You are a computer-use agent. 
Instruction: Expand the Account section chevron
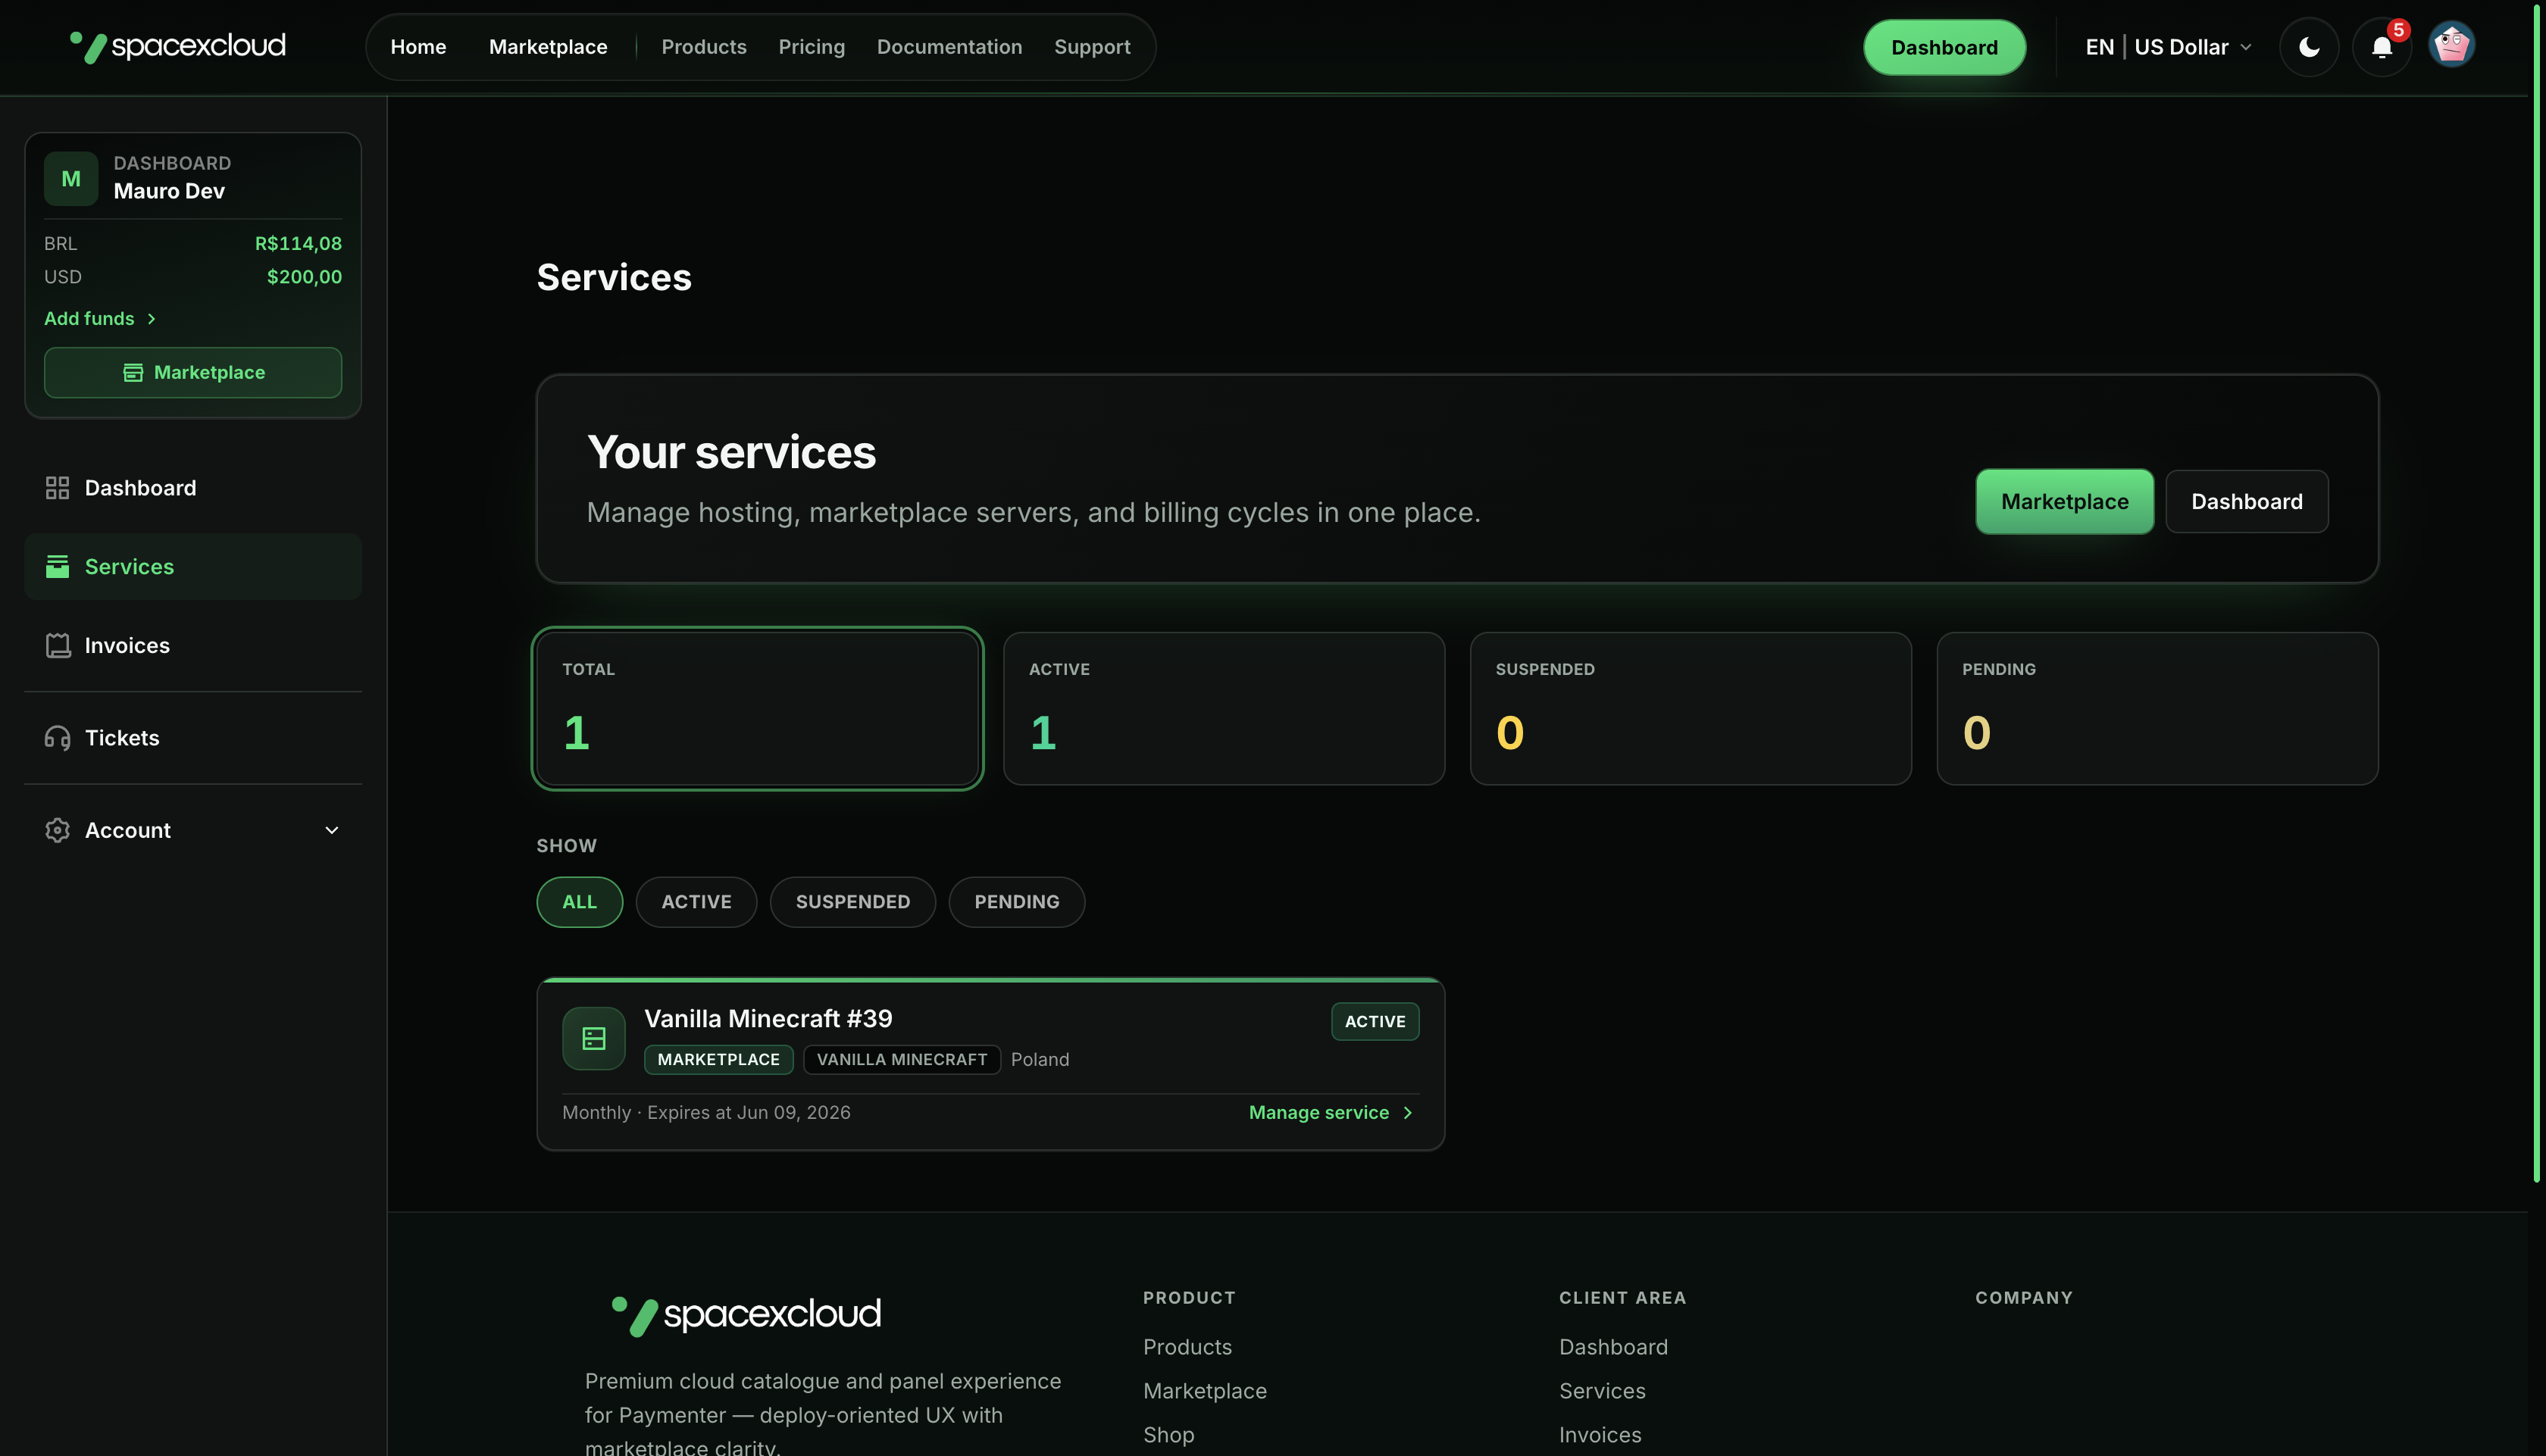[x=332, y=830]
